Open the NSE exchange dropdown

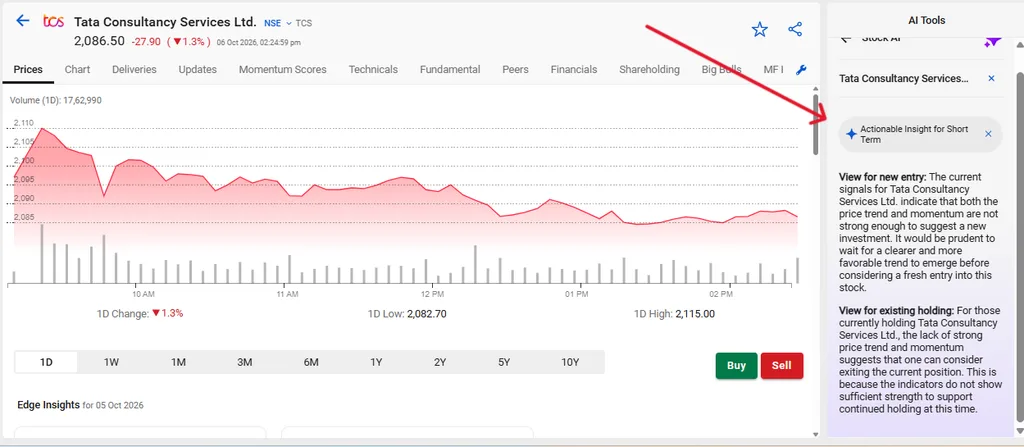277,23
